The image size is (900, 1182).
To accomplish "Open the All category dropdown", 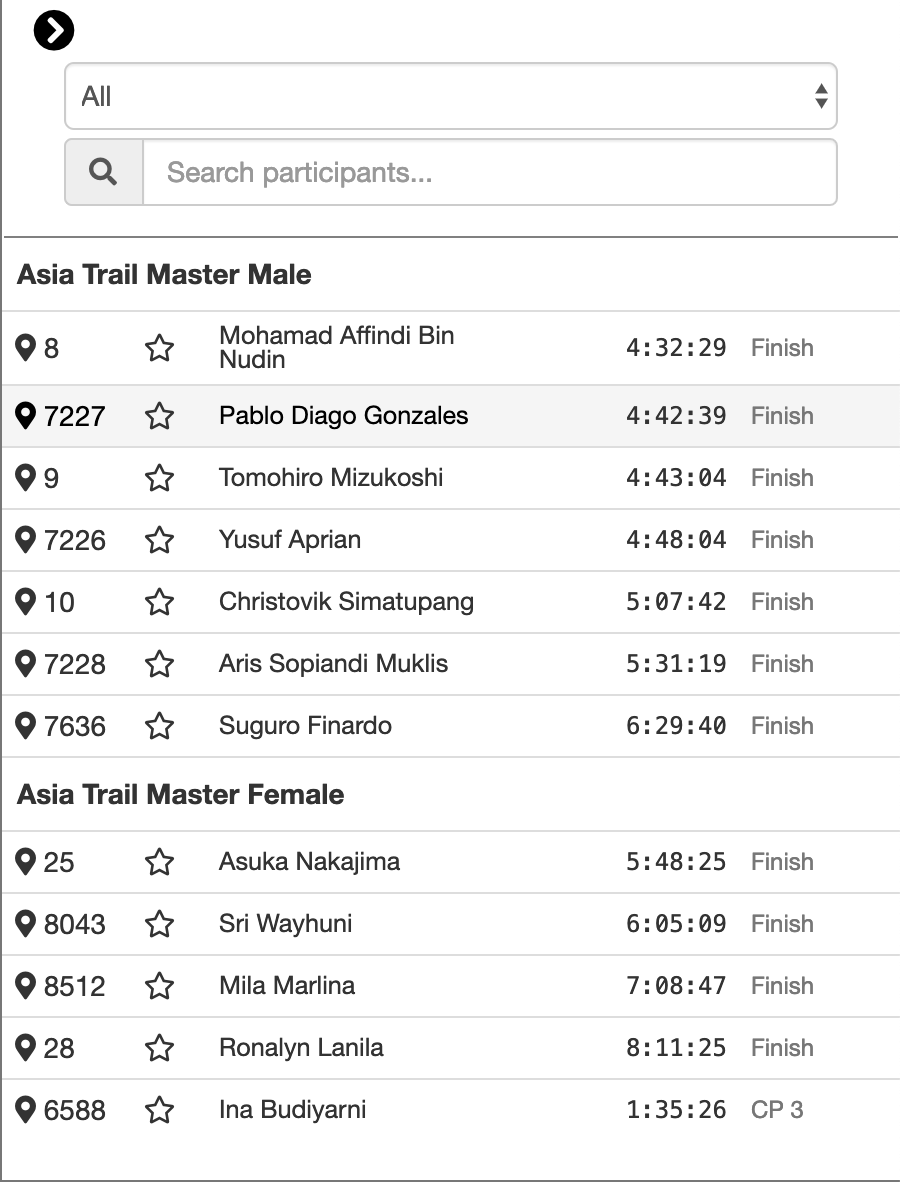I will pos(451,96).
